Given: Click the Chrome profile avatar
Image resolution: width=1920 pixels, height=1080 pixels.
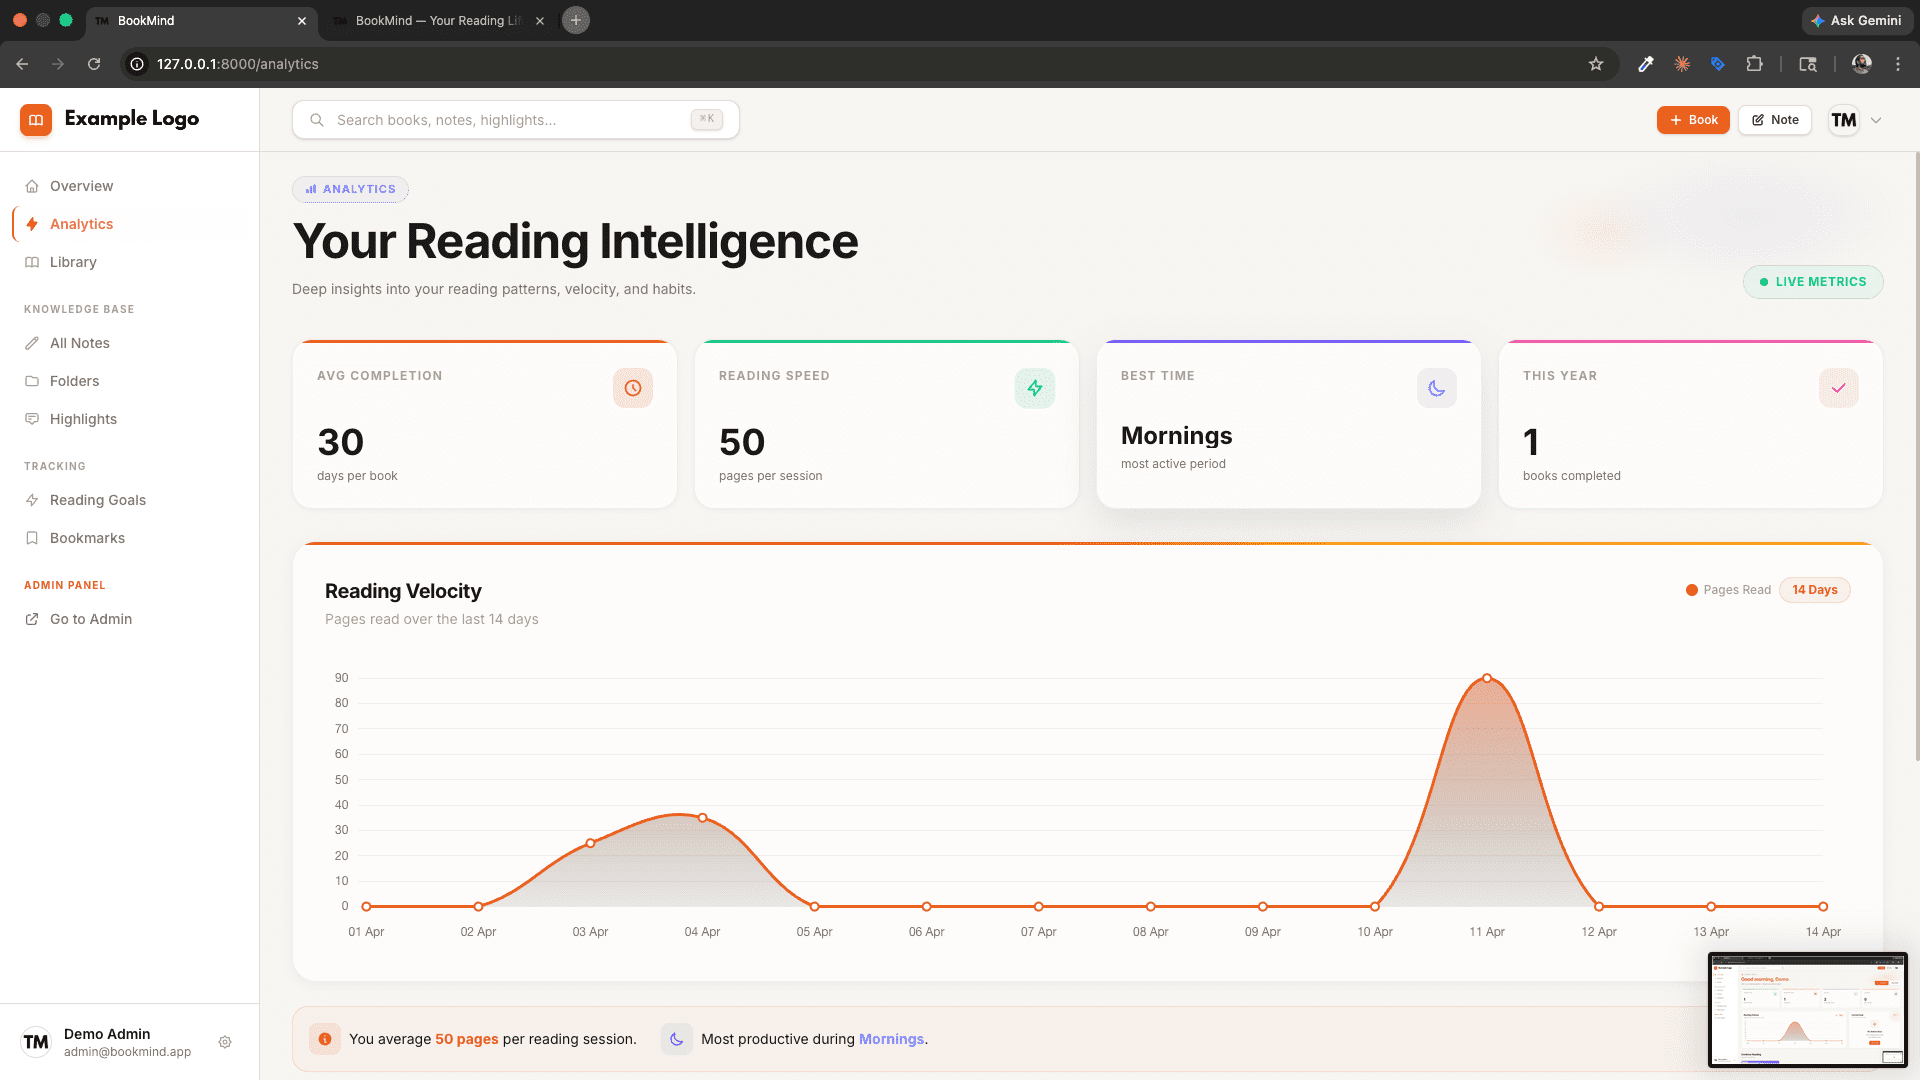Looking at the screenshot, I should tap(1862, 64).
